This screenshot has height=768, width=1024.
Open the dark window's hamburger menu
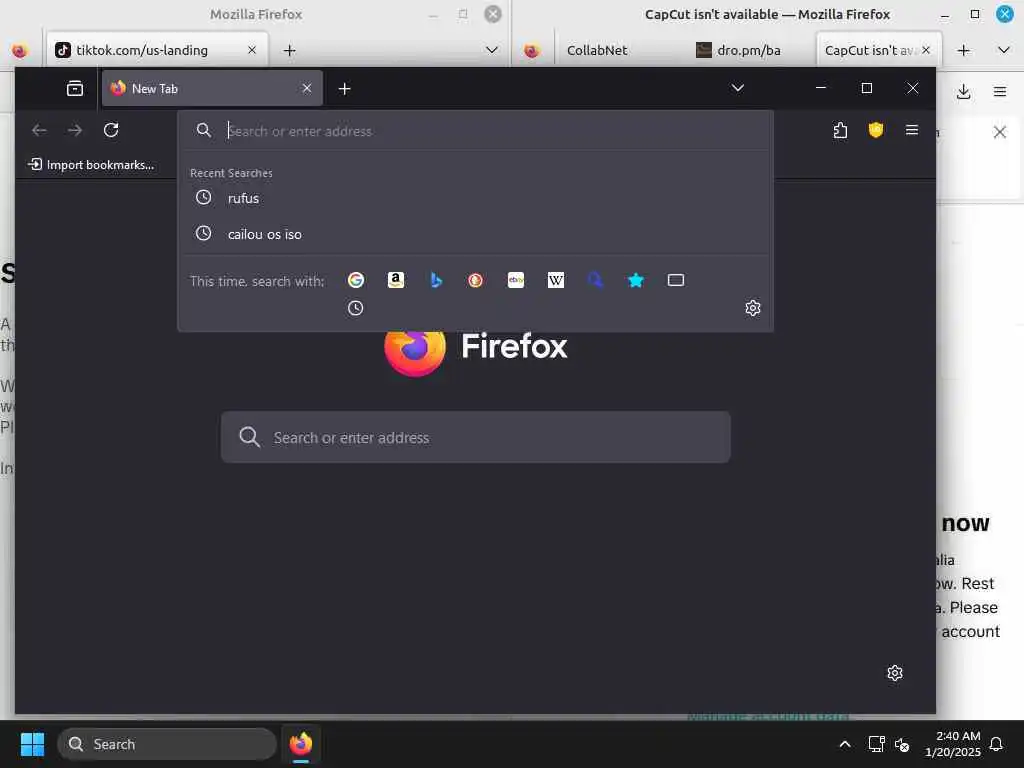[912, 130]
